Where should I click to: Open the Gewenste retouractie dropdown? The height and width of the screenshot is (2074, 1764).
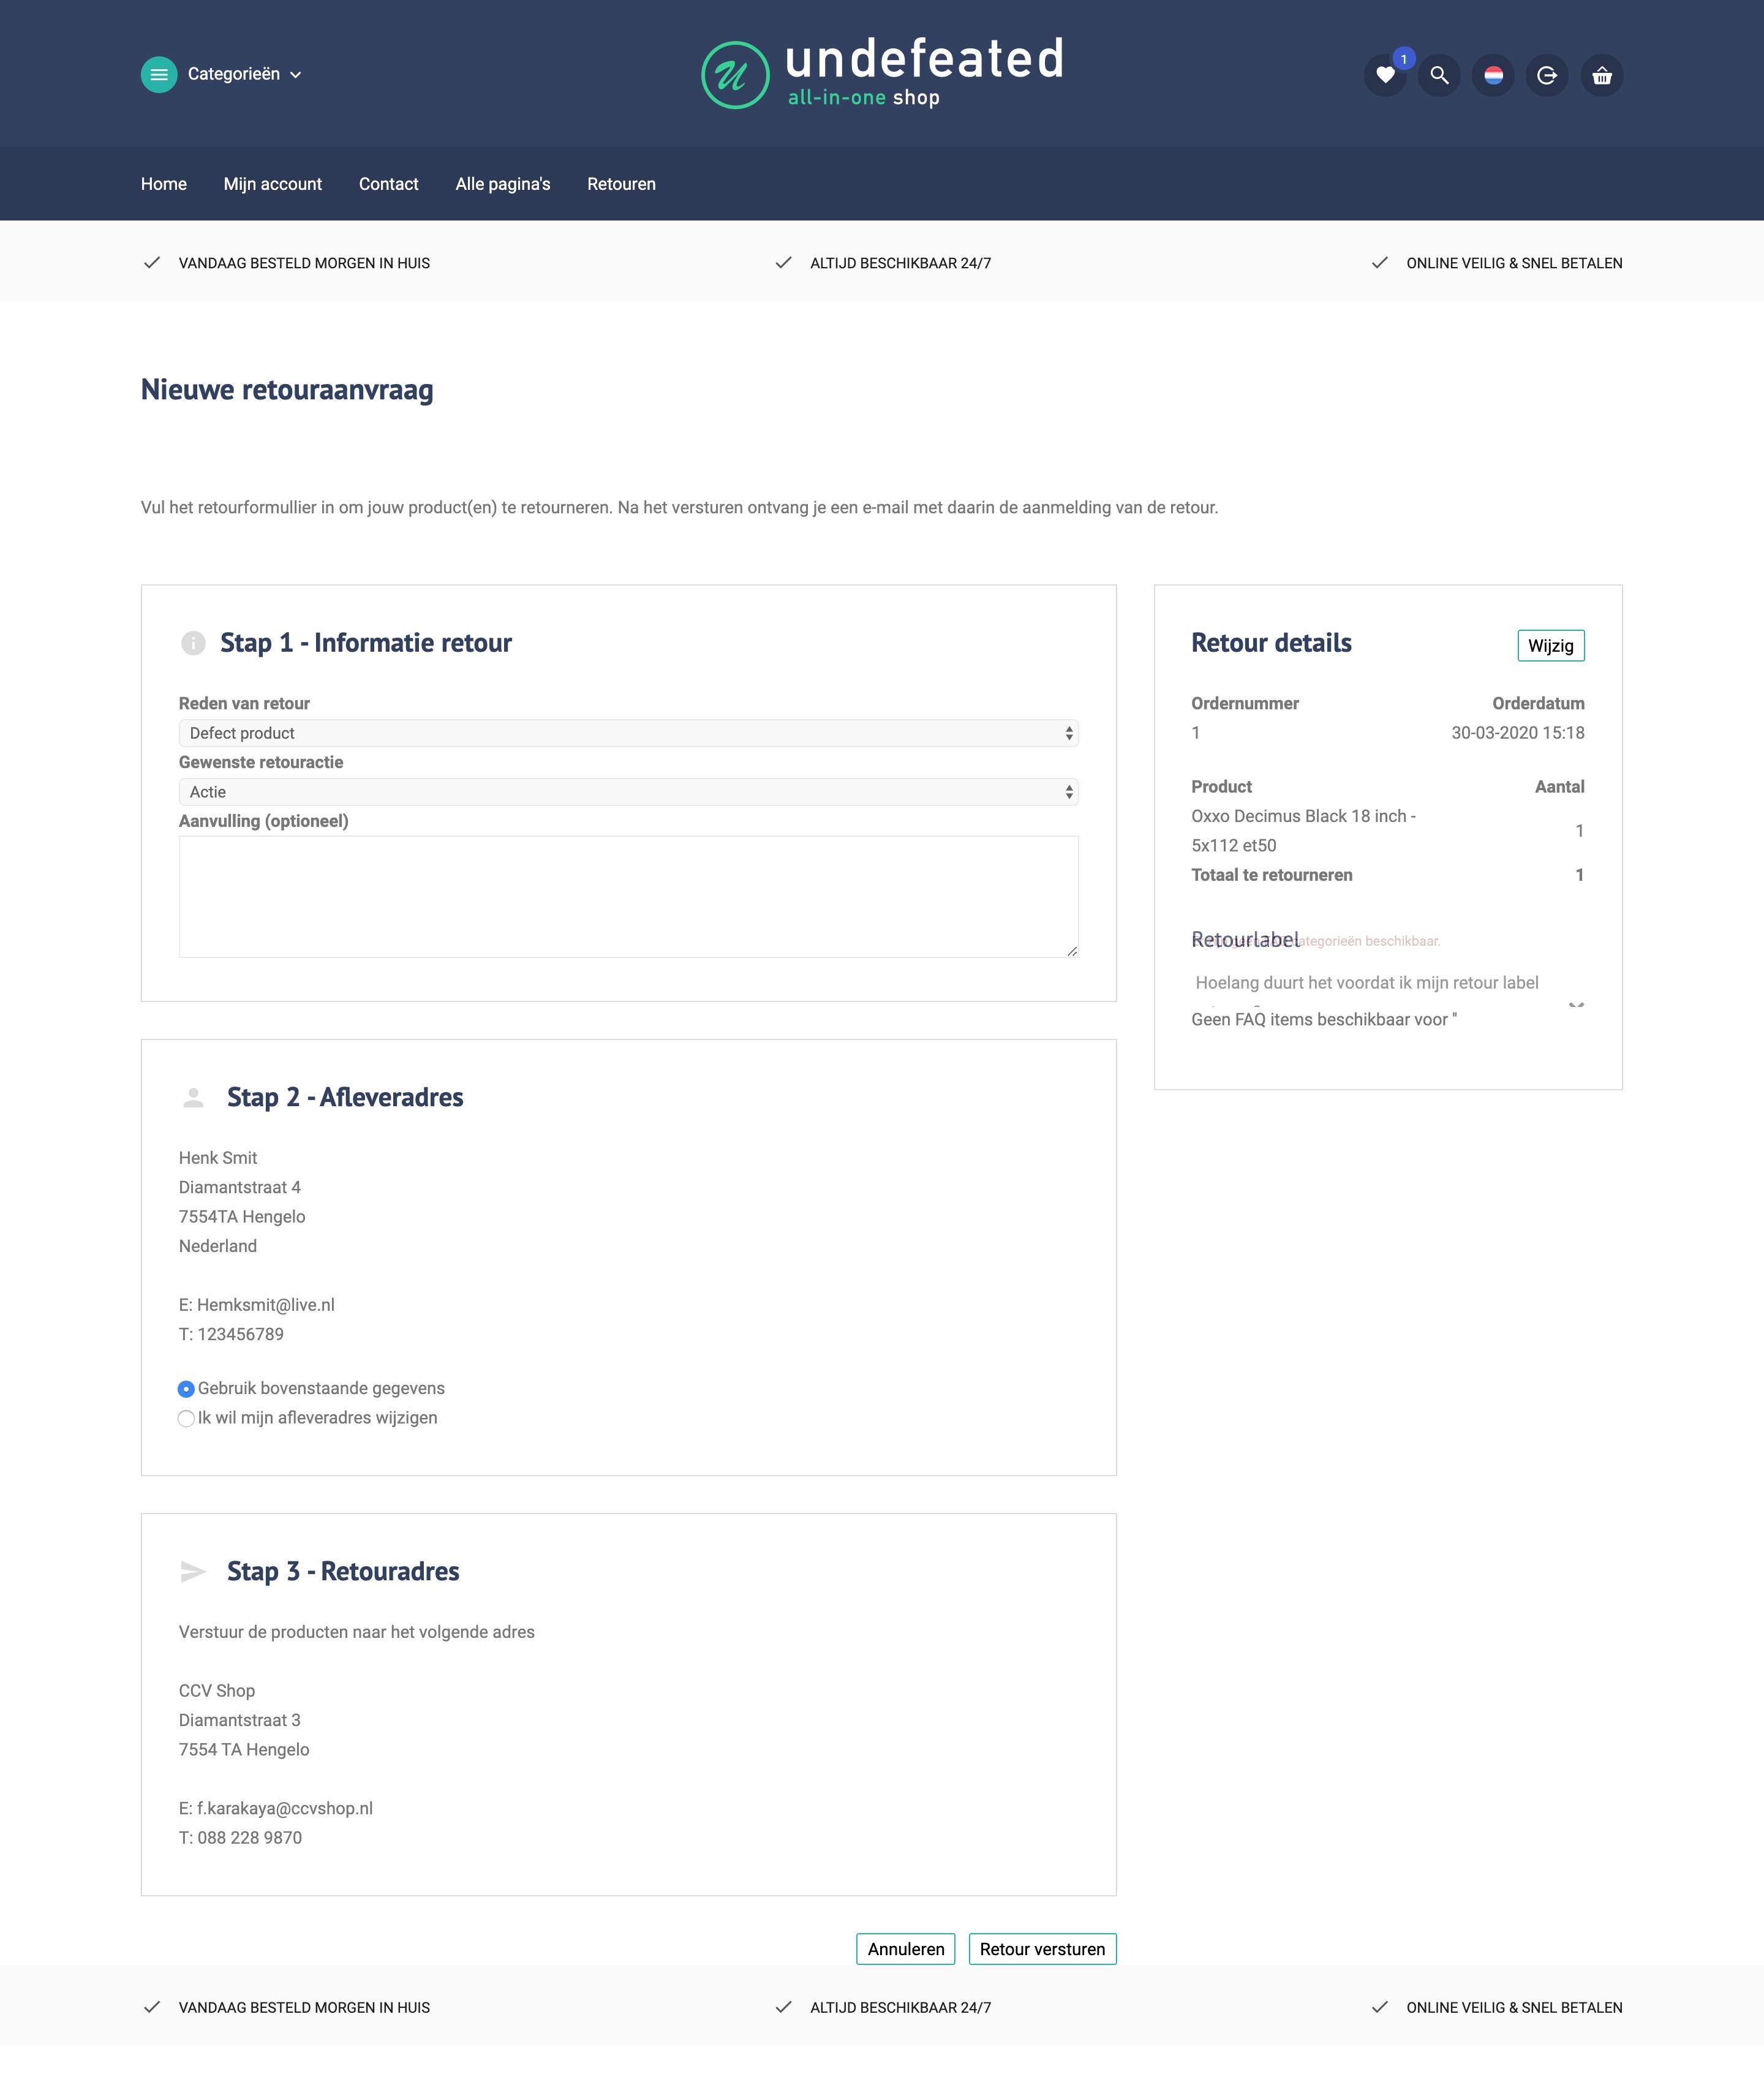628,792
